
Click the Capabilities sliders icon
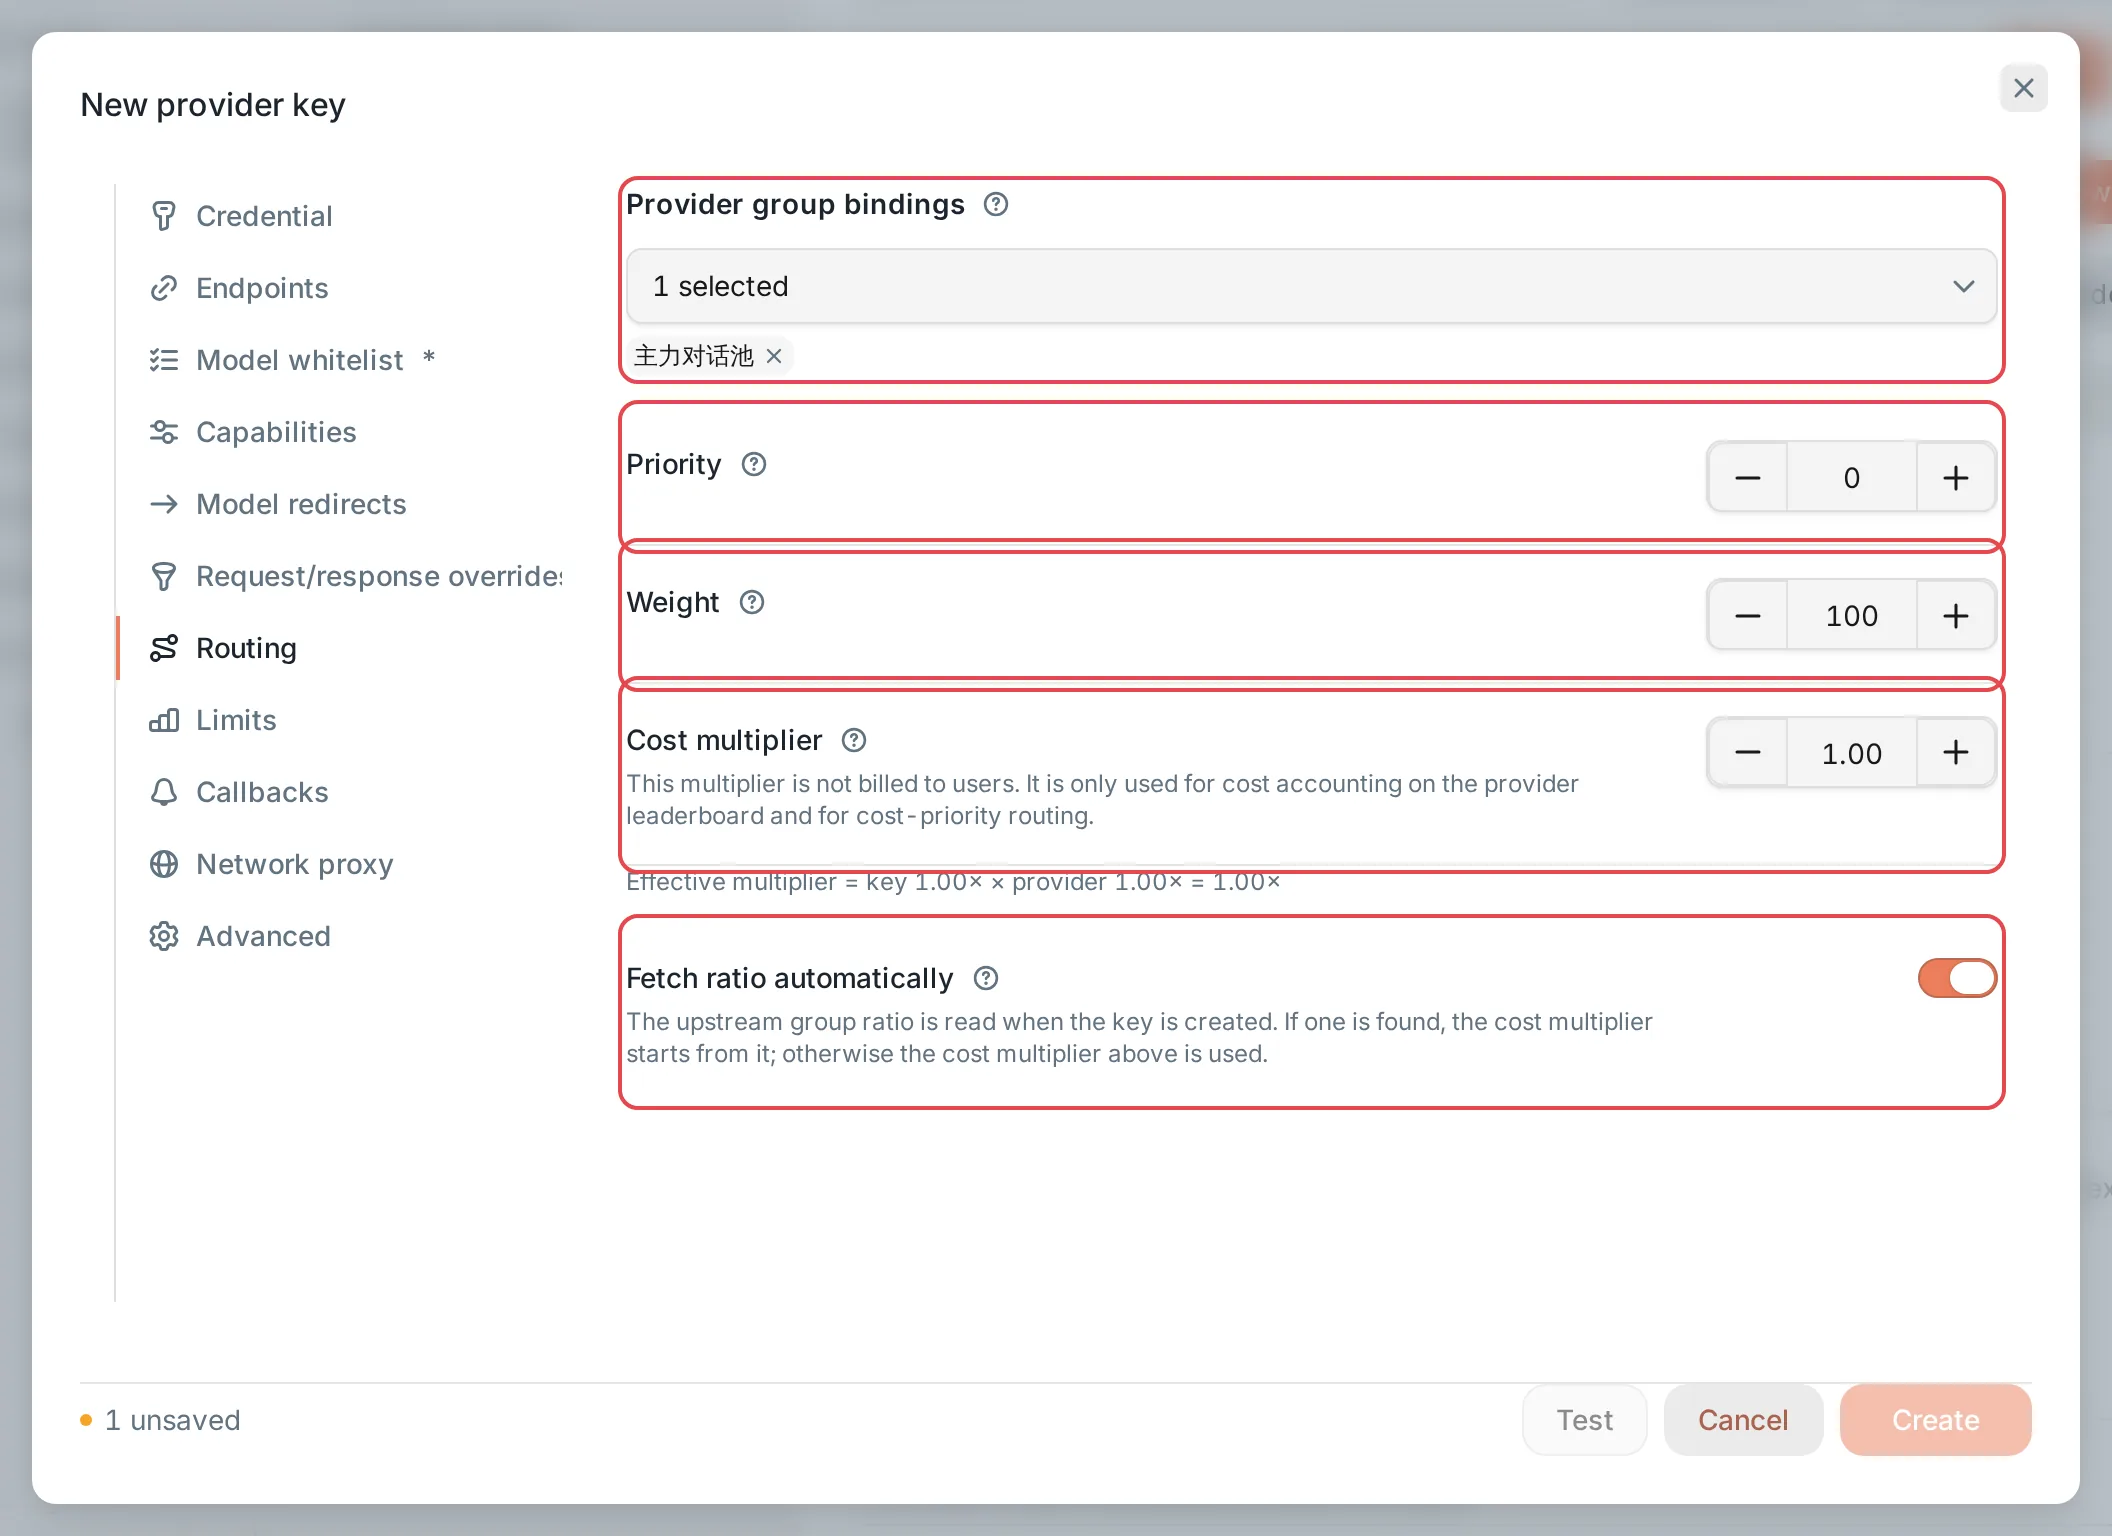coord(164,432)
